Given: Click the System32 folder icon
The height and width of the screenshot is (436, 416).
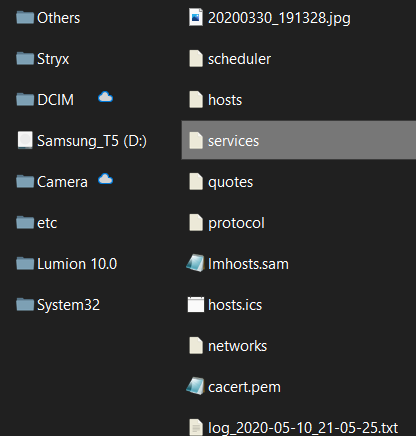Looking at the screenshot, I should [25, 305].
